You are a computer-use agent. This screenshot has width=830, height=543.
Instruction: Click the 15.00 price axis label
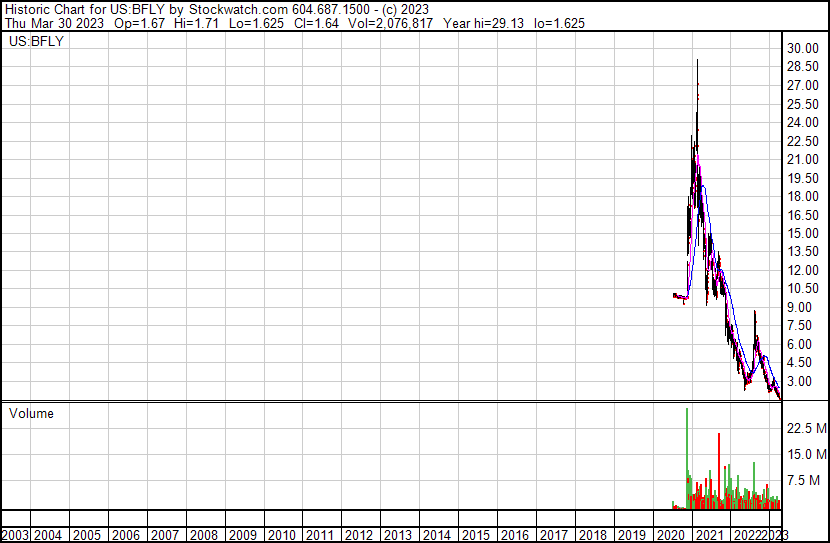(x=801, y=234)
